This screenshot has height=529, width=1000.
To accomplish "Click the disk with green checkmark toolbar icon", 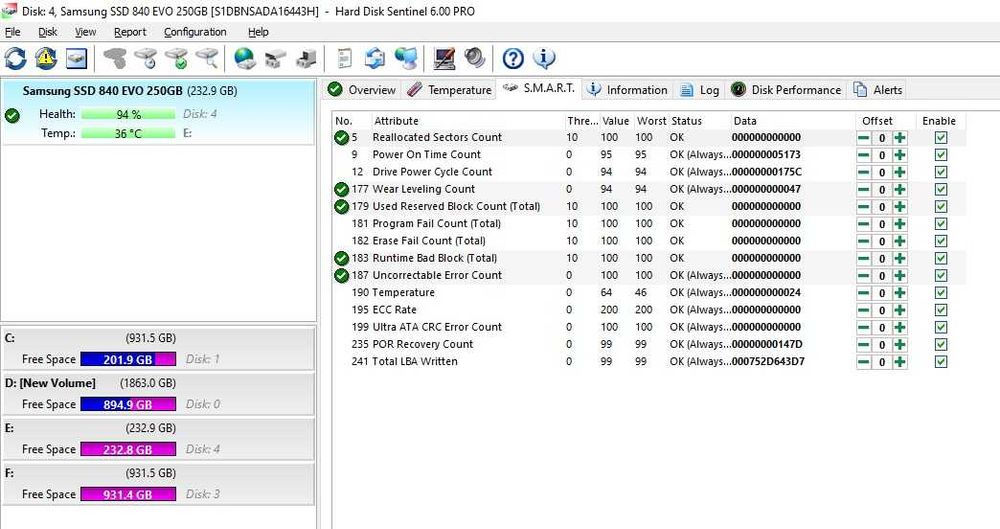I will tap(177, 59).
